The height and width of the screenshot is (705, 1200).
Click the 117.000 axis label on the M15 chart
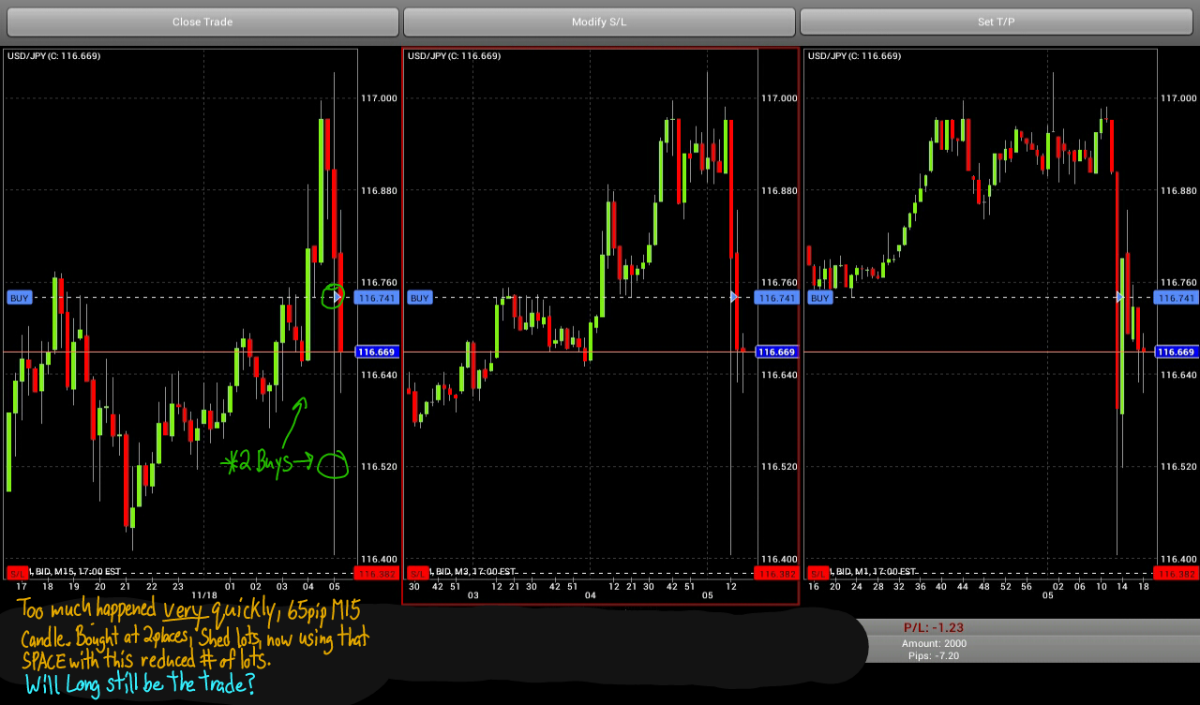379,98
